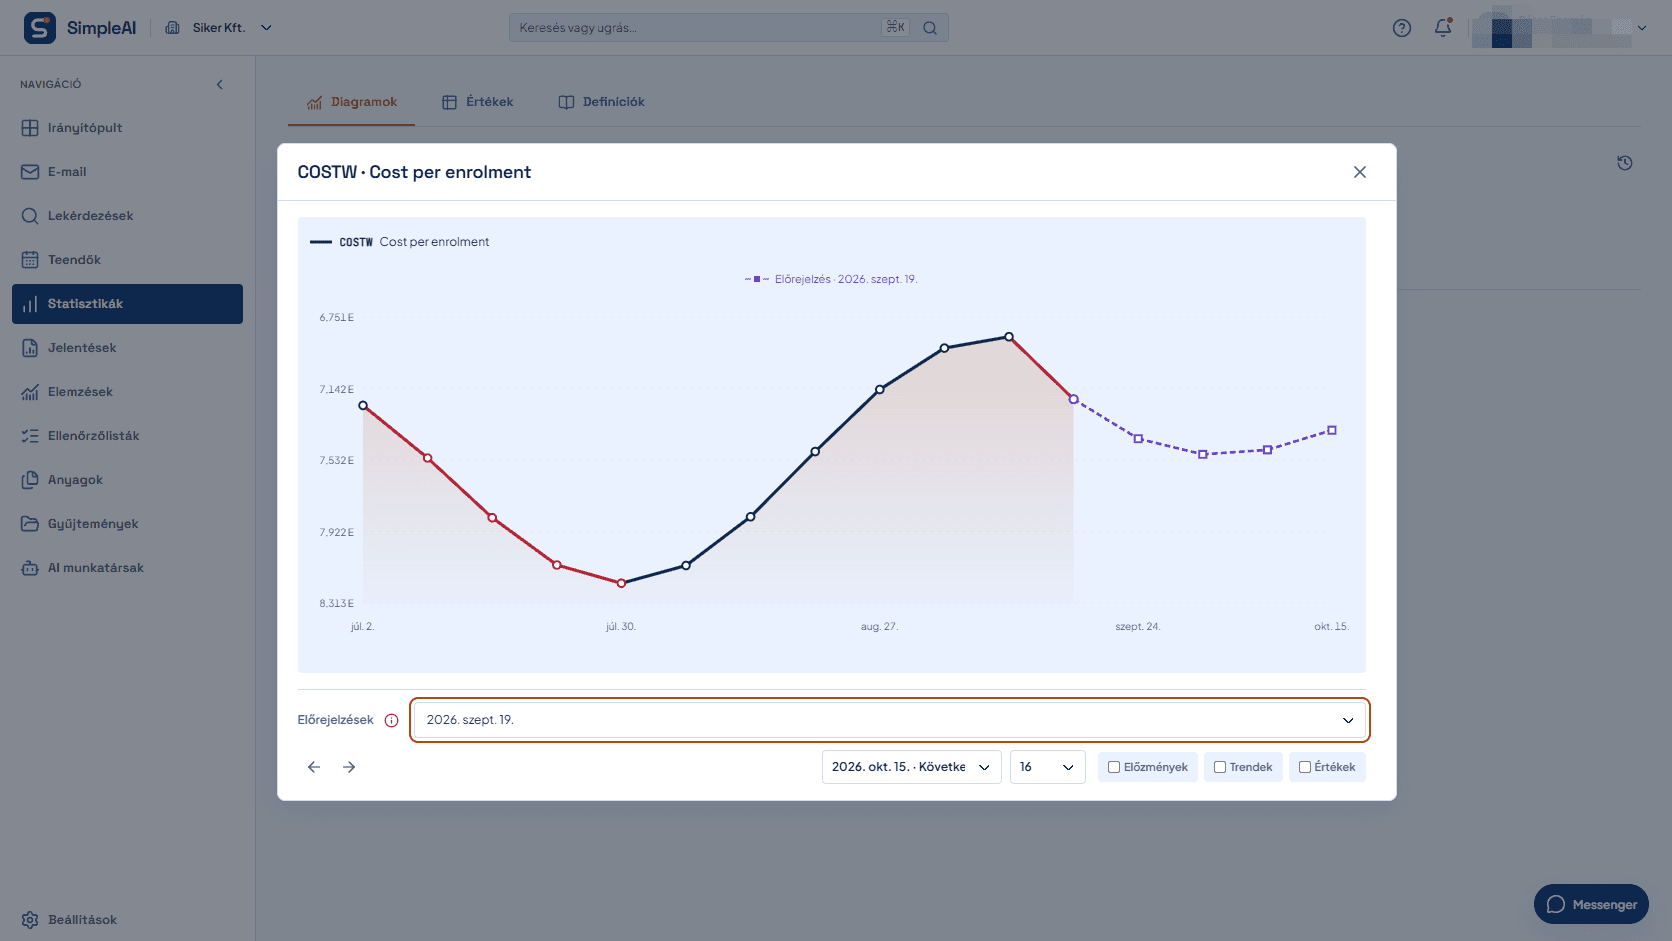Image resolution: width=1672 pixels, height=941 pixels.
Task: Open the 16 count dropdown
Action: pos(1047,767)
